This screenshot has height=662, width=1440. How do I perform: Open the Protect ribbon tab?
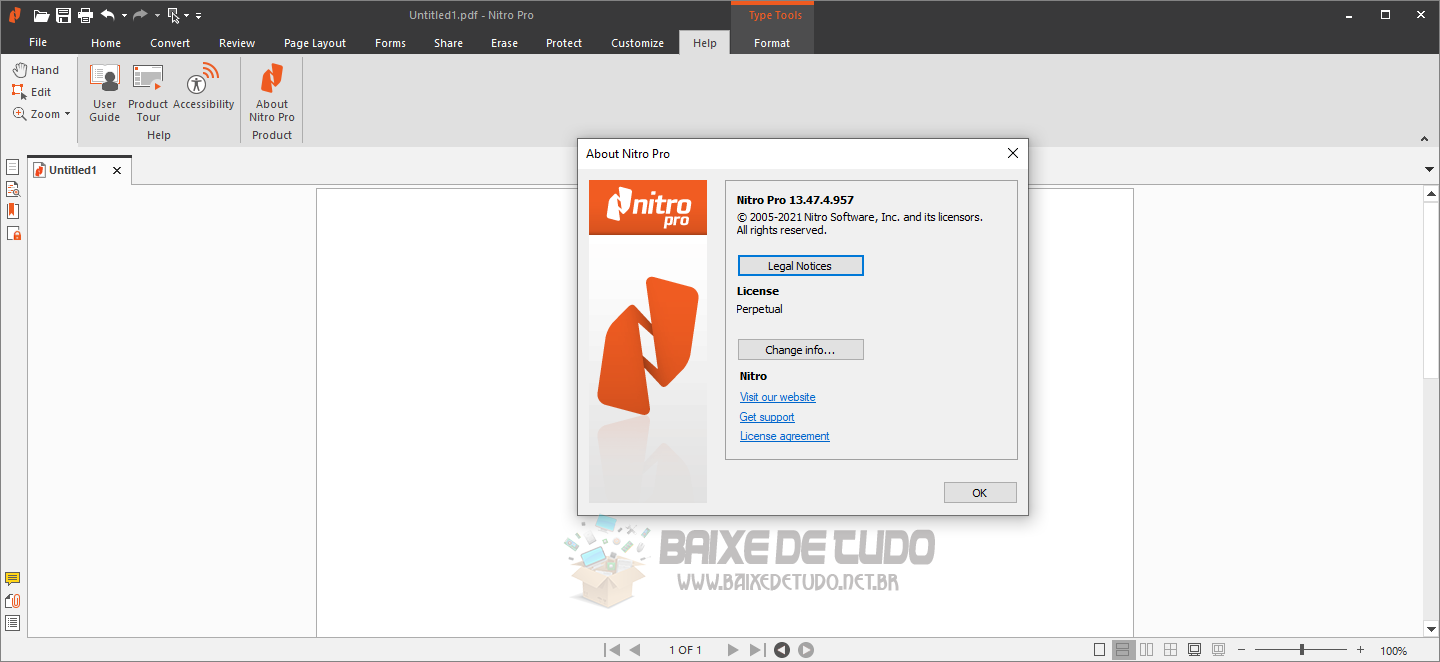(x=564, y=43)
